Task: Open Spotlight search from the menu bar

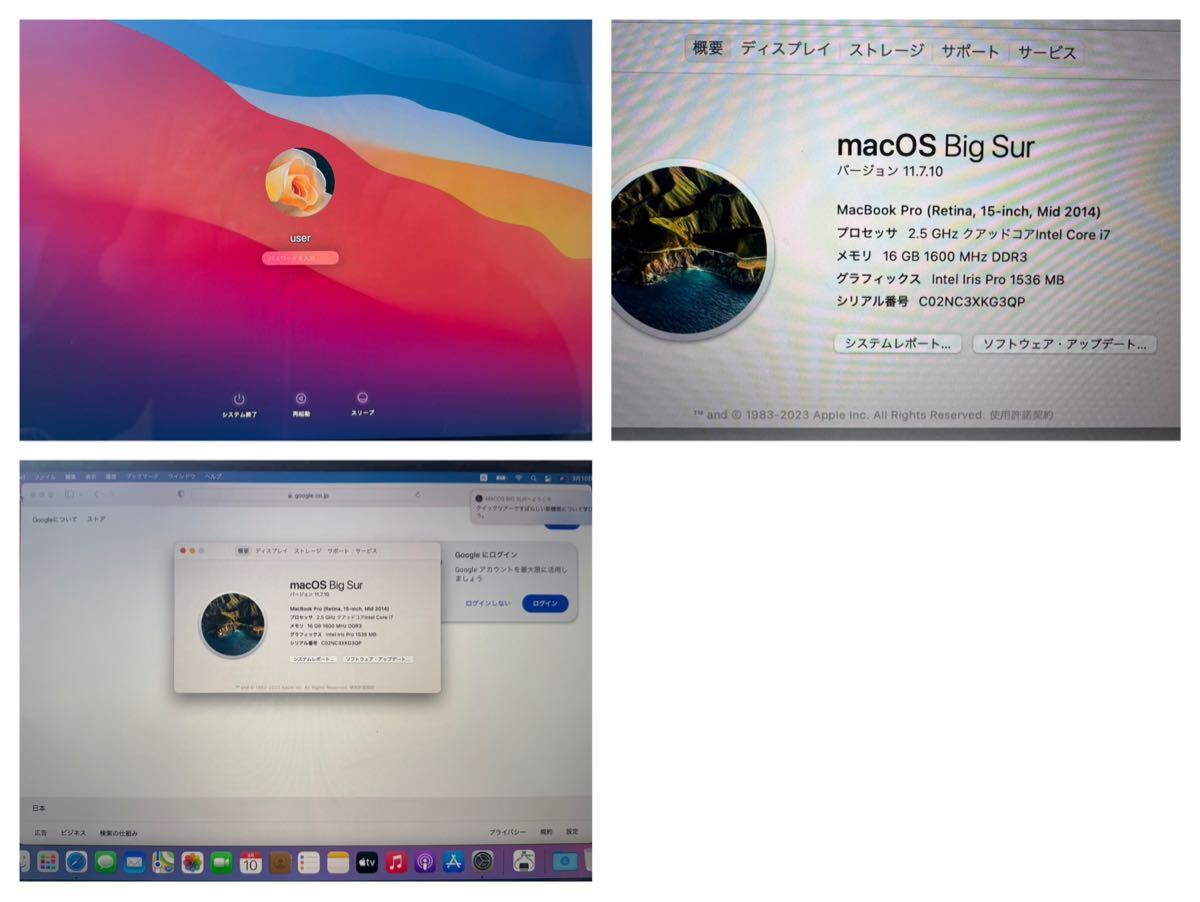Action: click(x=534, y=477)
